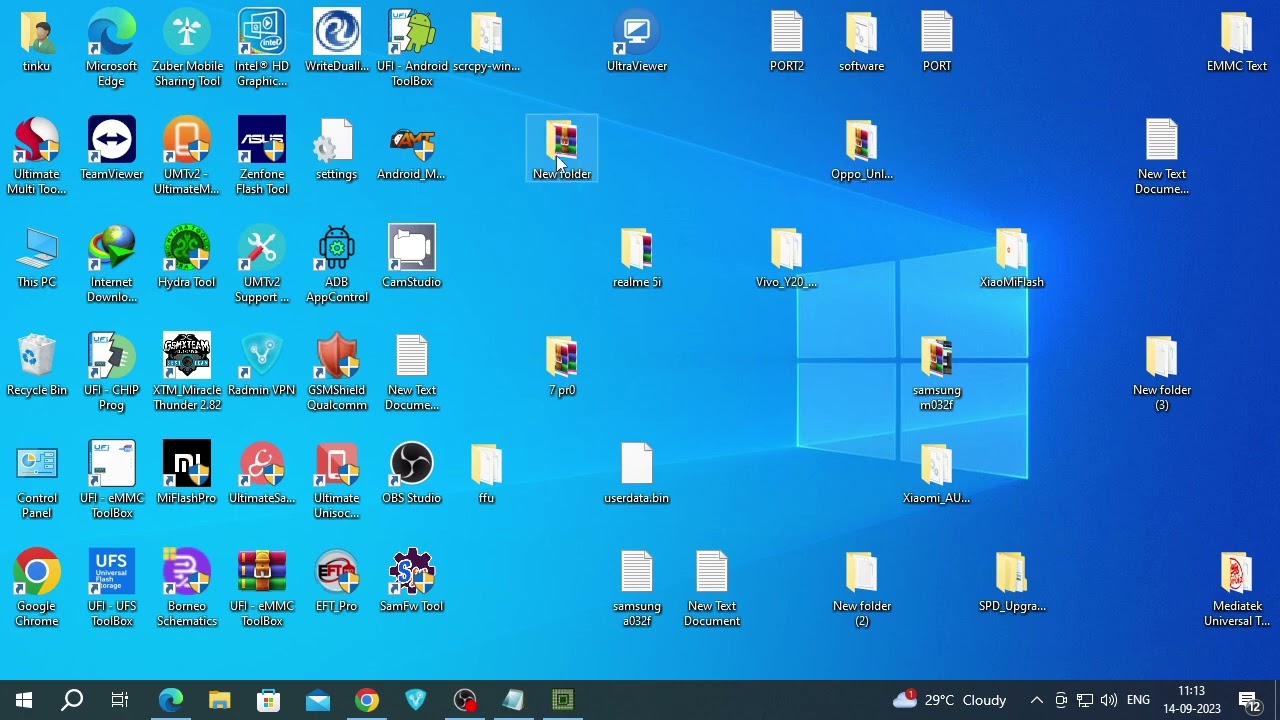Launch OBS Studio from the desktop shortcut
This screenshot has width=1280, height=720.
point(412,474)
